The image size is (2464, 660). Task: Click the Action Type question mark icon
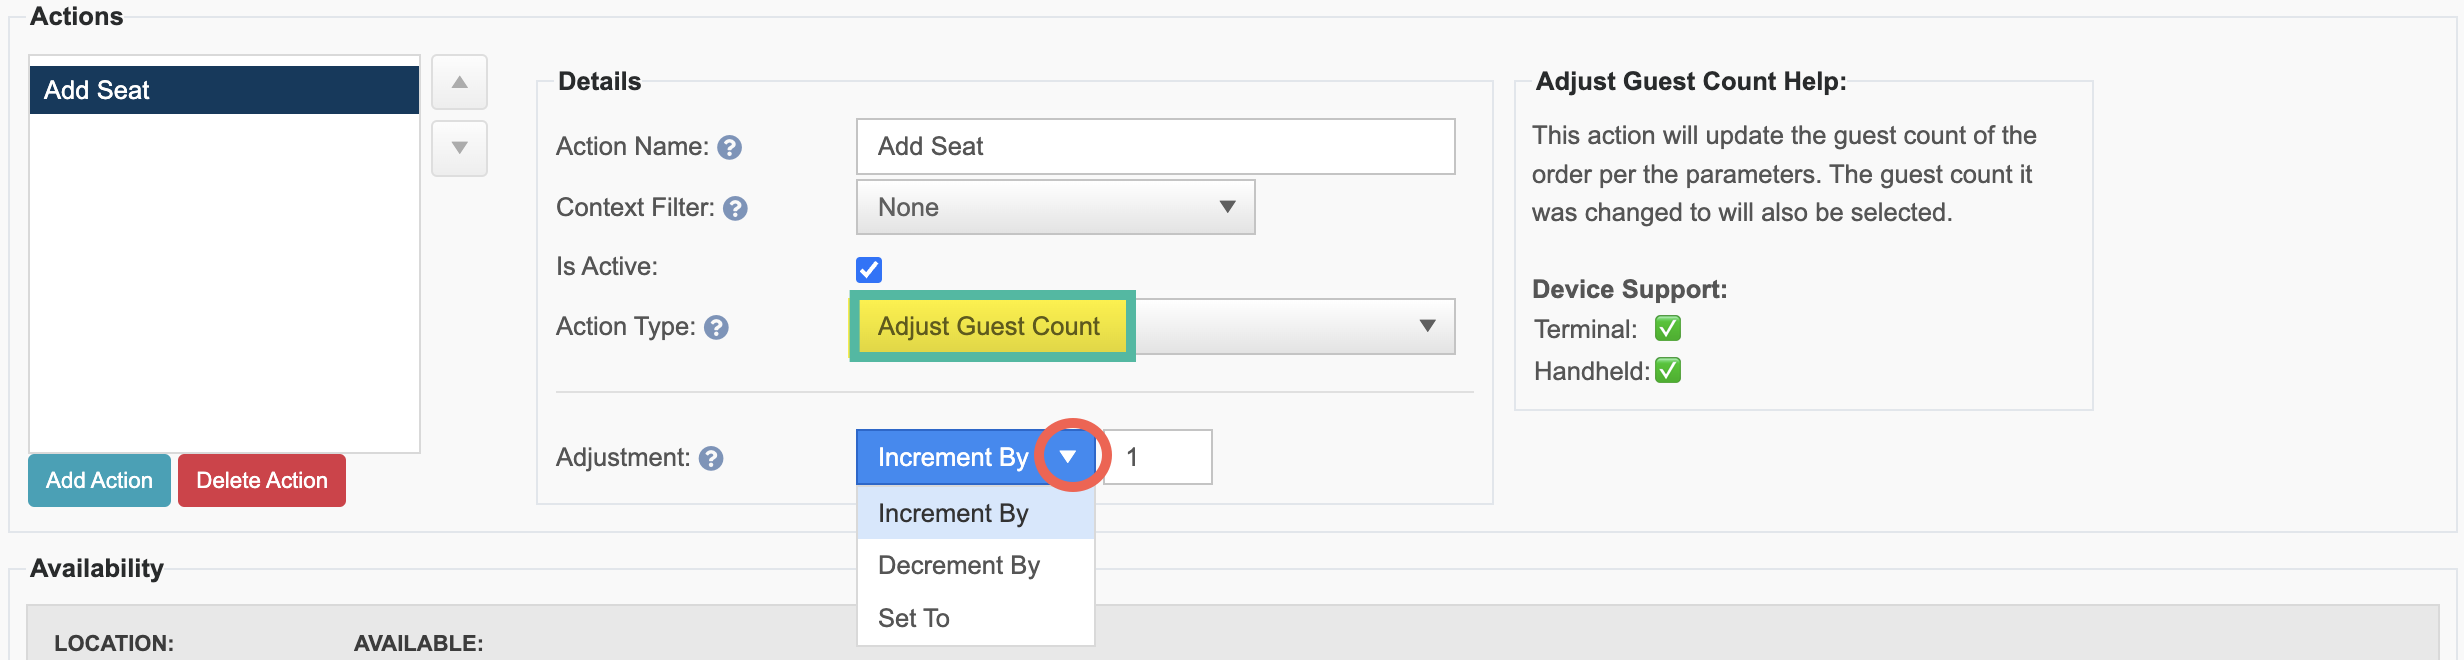pyautogui.click(x=716, y=328)
